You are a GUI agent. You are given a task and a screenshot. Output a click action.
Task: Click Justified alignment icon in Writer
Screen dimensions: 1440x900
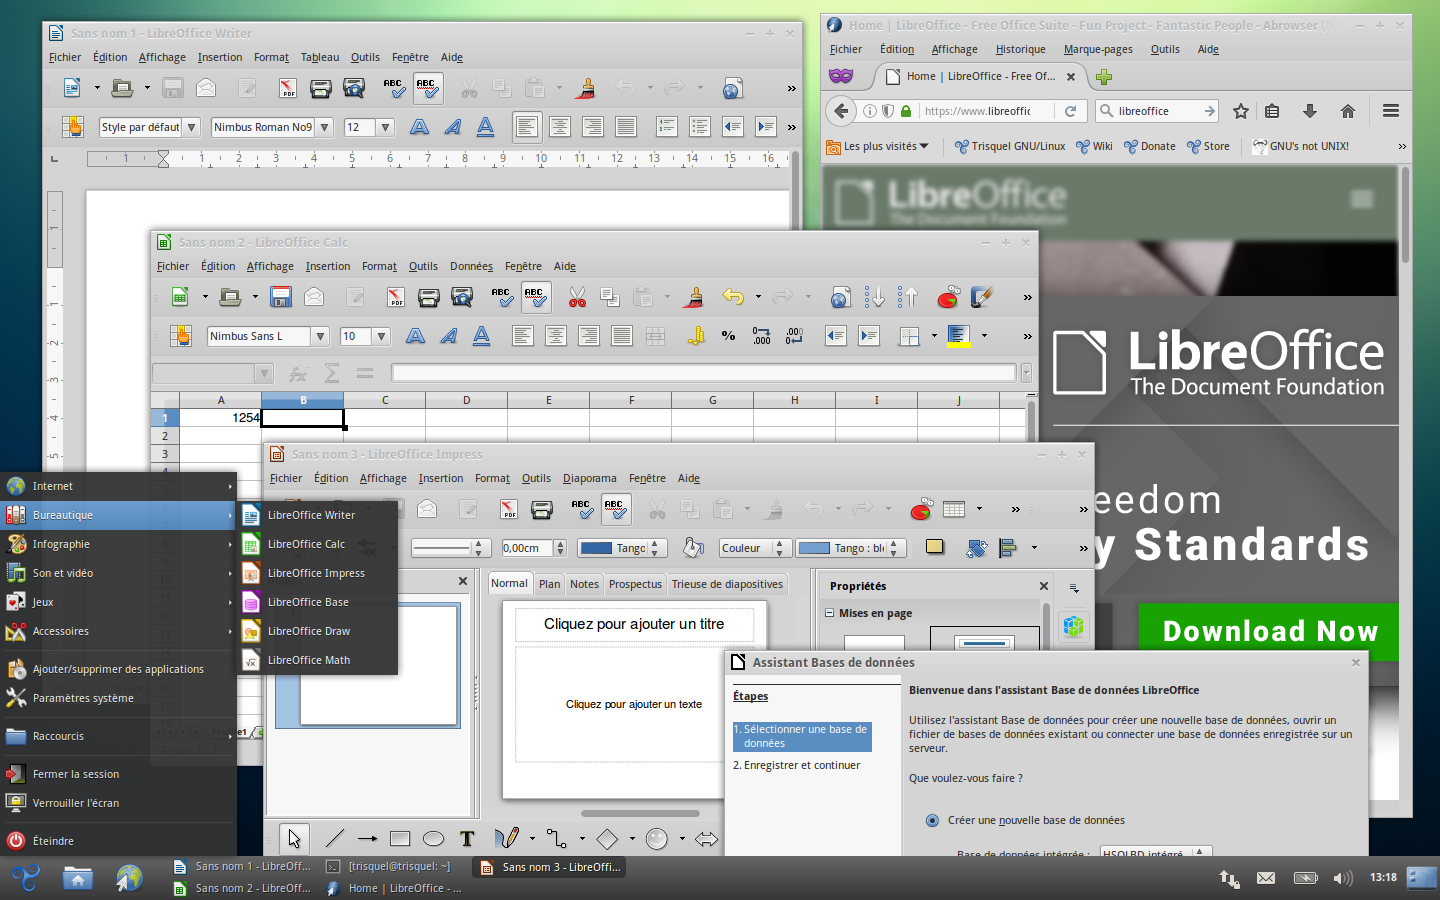[x=626, y=127]
